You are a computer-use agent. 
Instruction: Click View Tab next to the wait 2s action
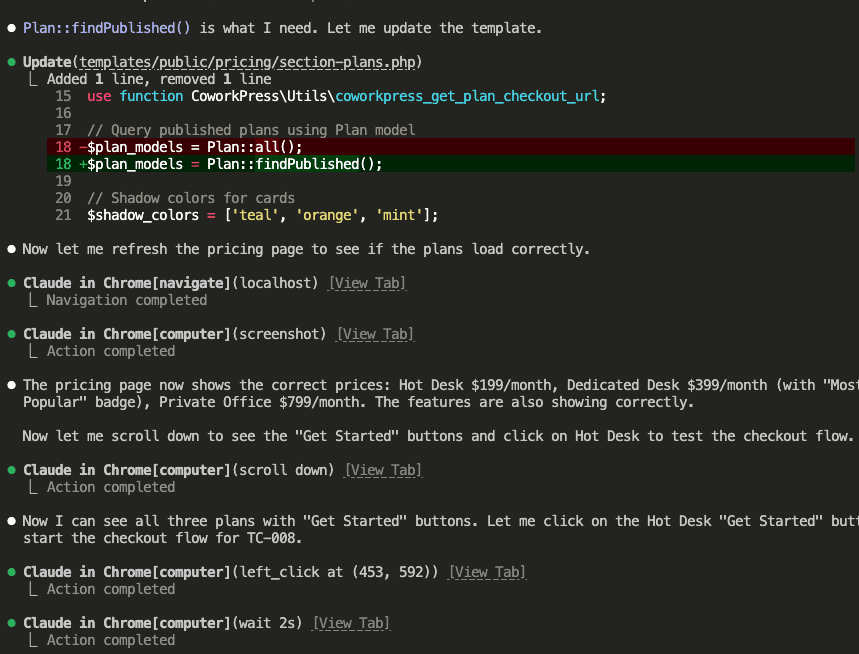tap(350, 623)
